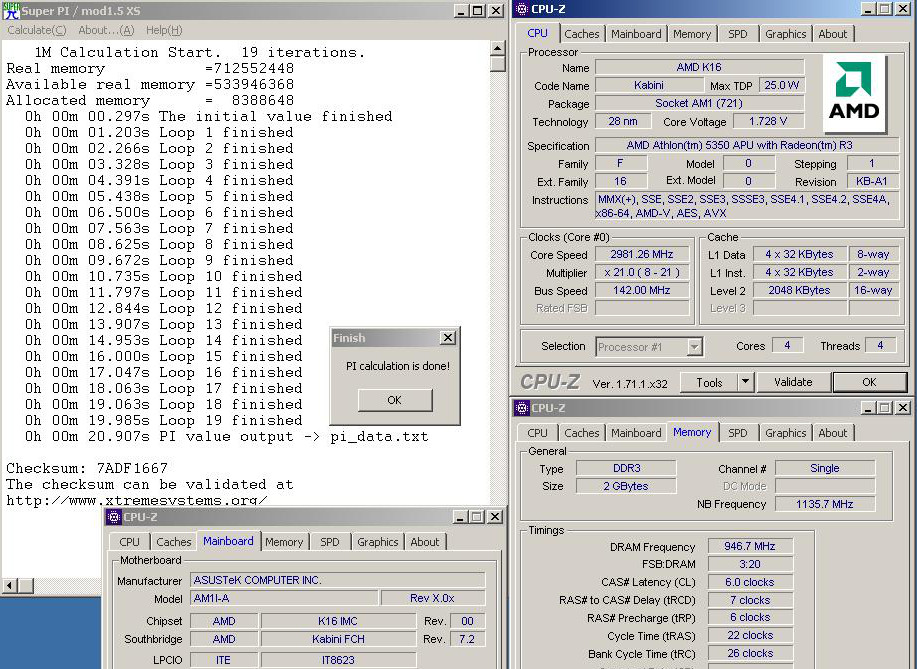Switch to Memory tab in top CPU-Z
The image size is (917, 669).
tap(691, 34)
